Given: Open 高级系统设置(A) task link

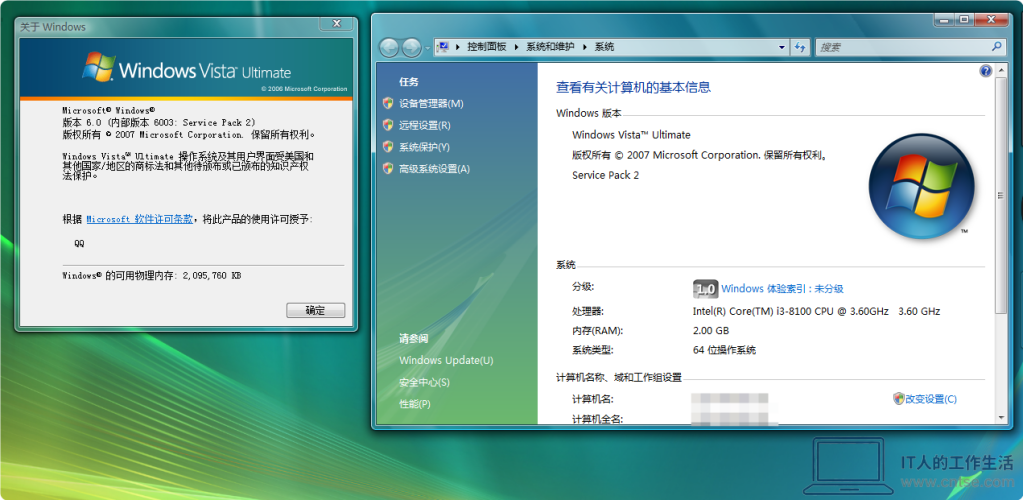Looking at the screenshot, I should pos(435,169).
